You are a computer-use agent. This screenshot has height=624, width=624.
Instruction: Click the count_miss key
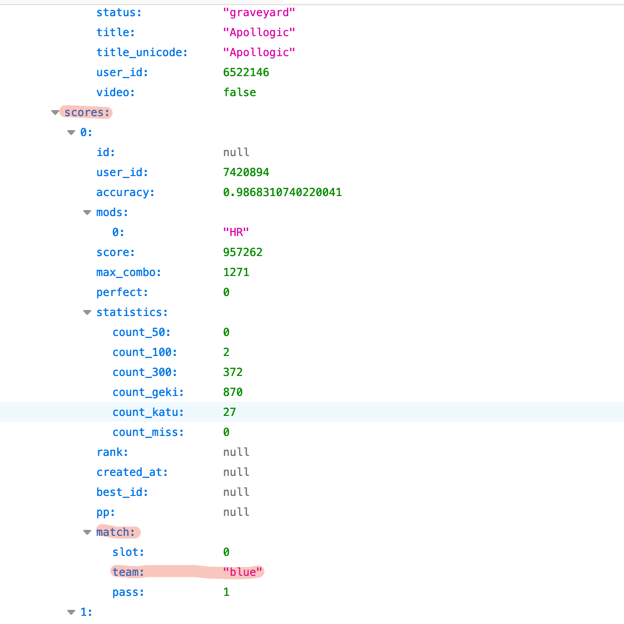point(148,432)
